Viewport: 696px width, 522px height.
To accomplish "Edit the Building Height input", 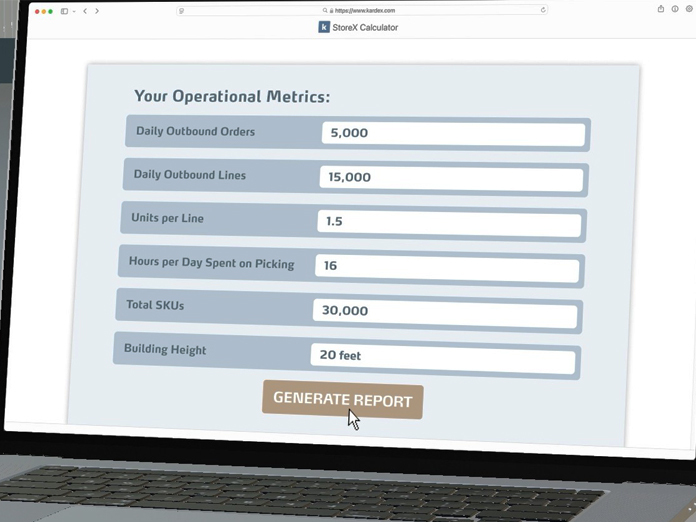I will 443,358.
